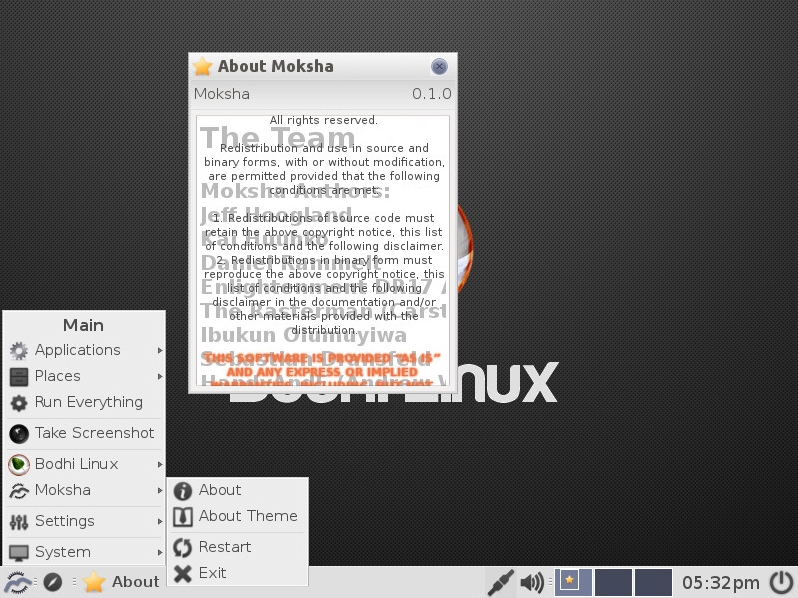Image resolution: width=798 pixels, height=598 pixels.
Task: Launch Run Everything from Main menu
Action: coord(84,402)
